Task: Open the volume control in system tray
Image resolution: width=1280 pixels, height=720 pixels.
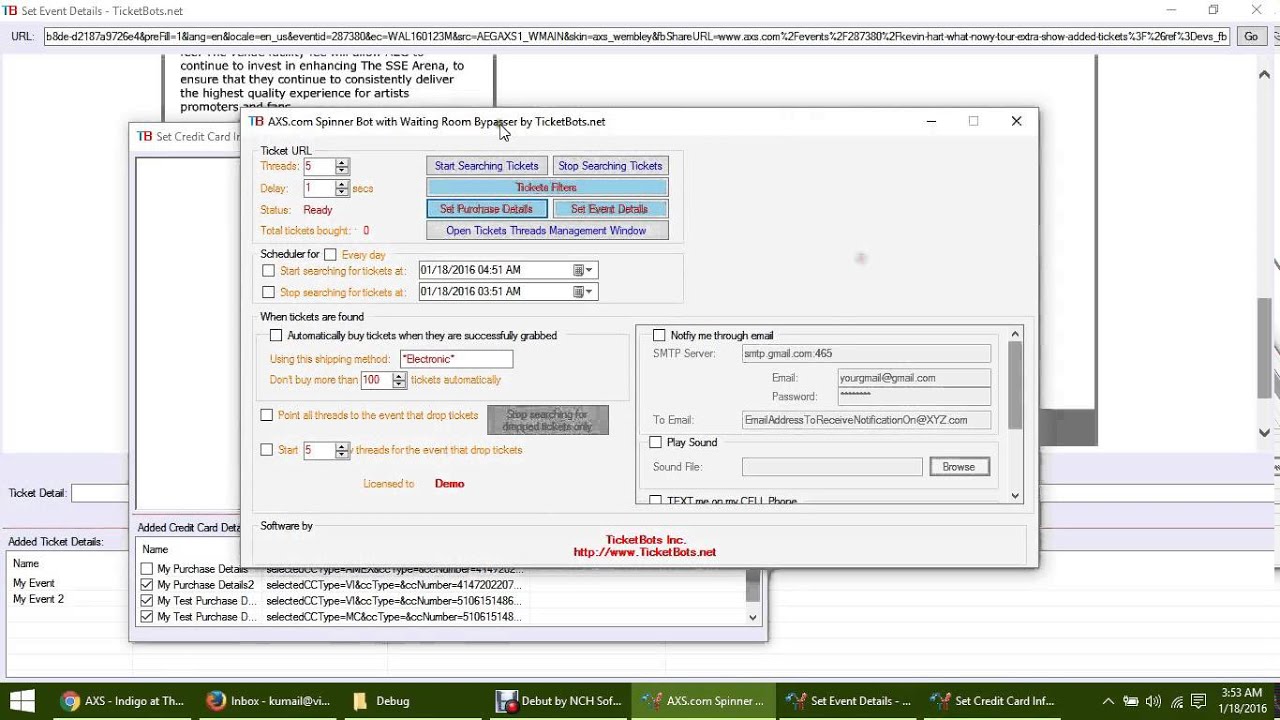Action: pos(1153,701)
